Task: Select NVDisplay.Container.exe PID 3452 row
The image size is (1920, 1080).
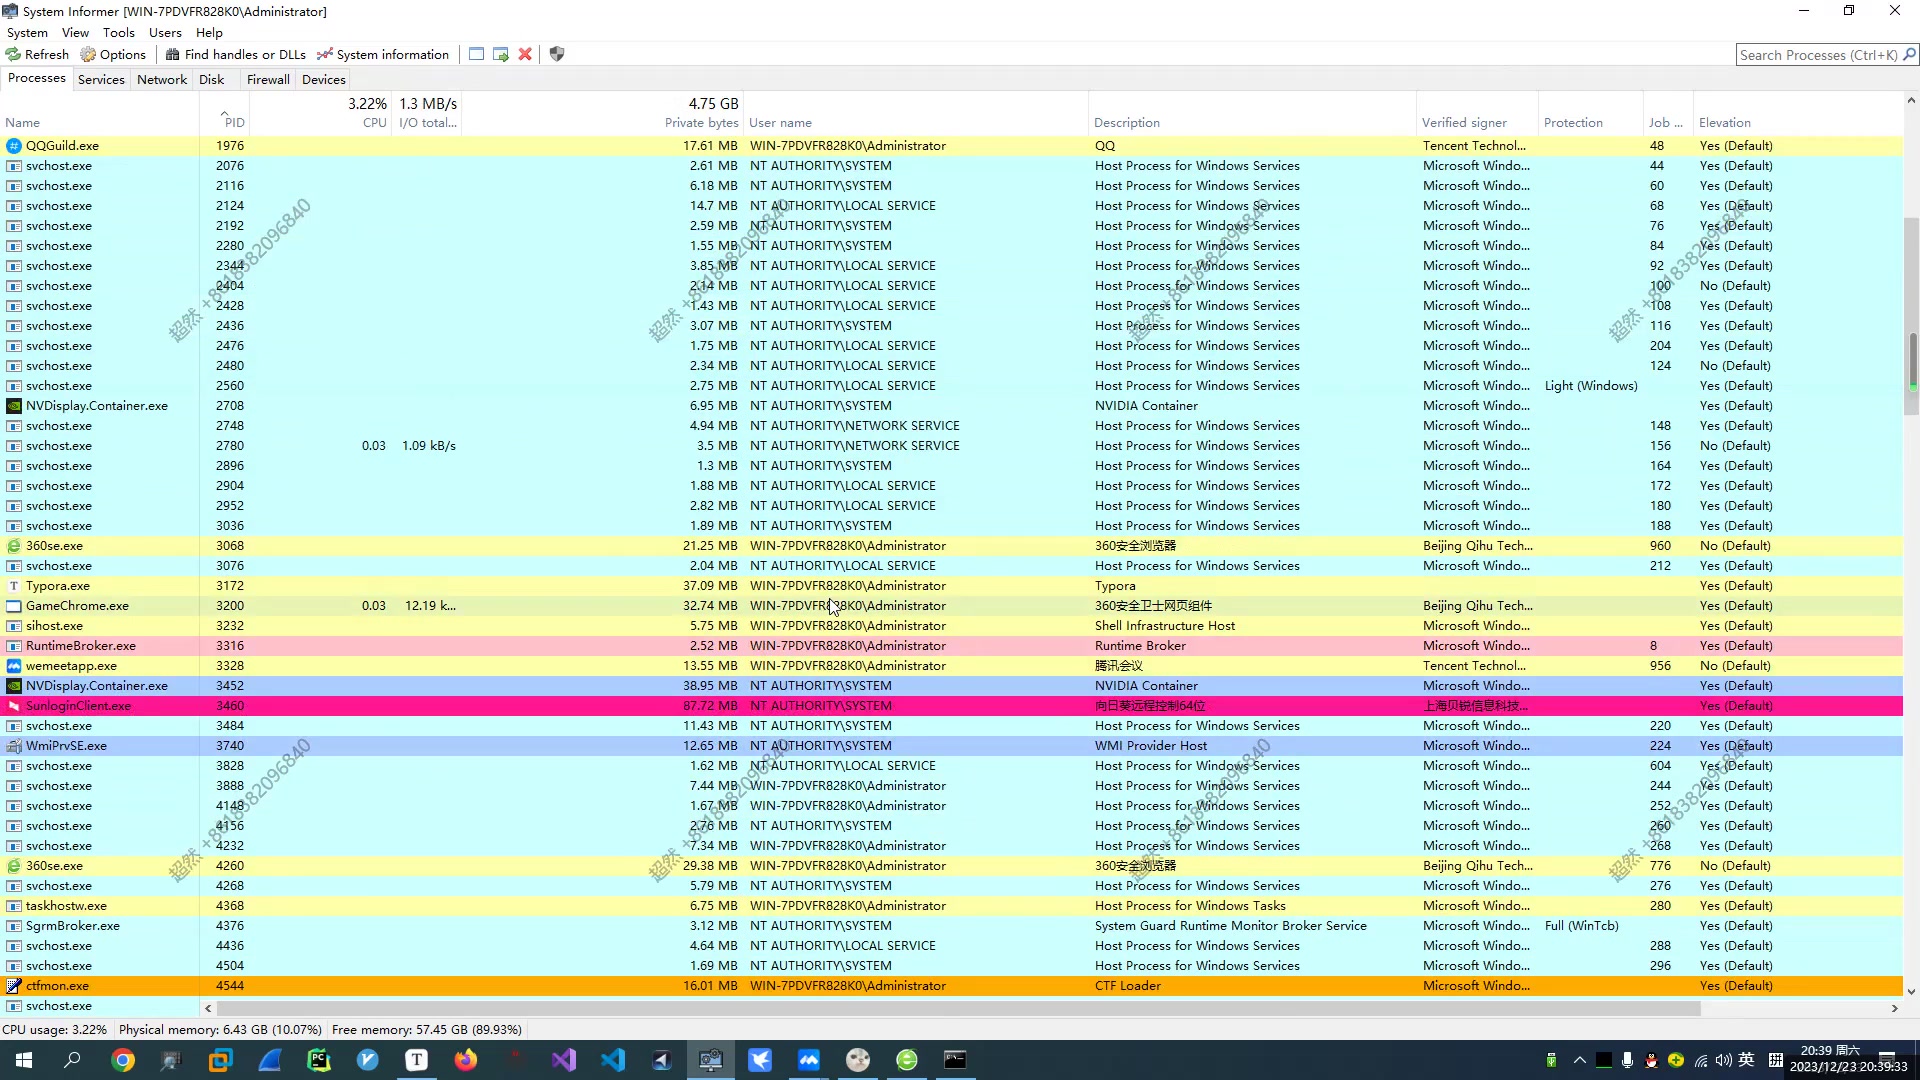Action: pyautogui.click(x=951, y=685)
